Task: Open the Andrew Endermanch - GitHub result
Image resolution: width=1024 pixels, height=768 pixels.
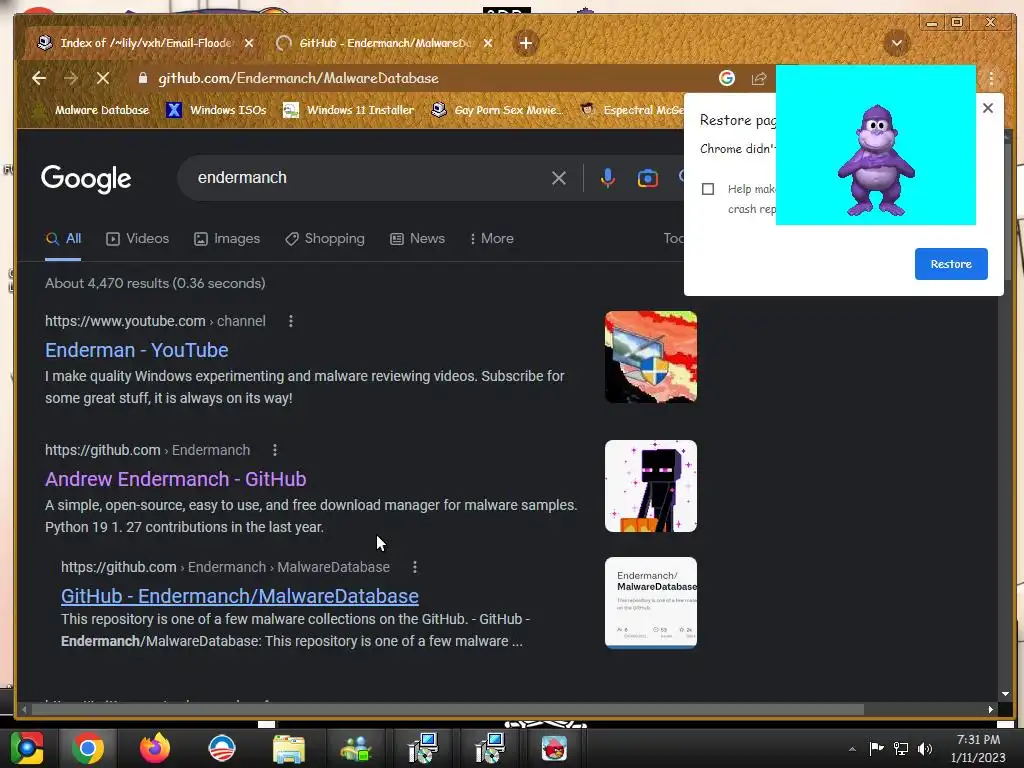Action: click(176, 479)
